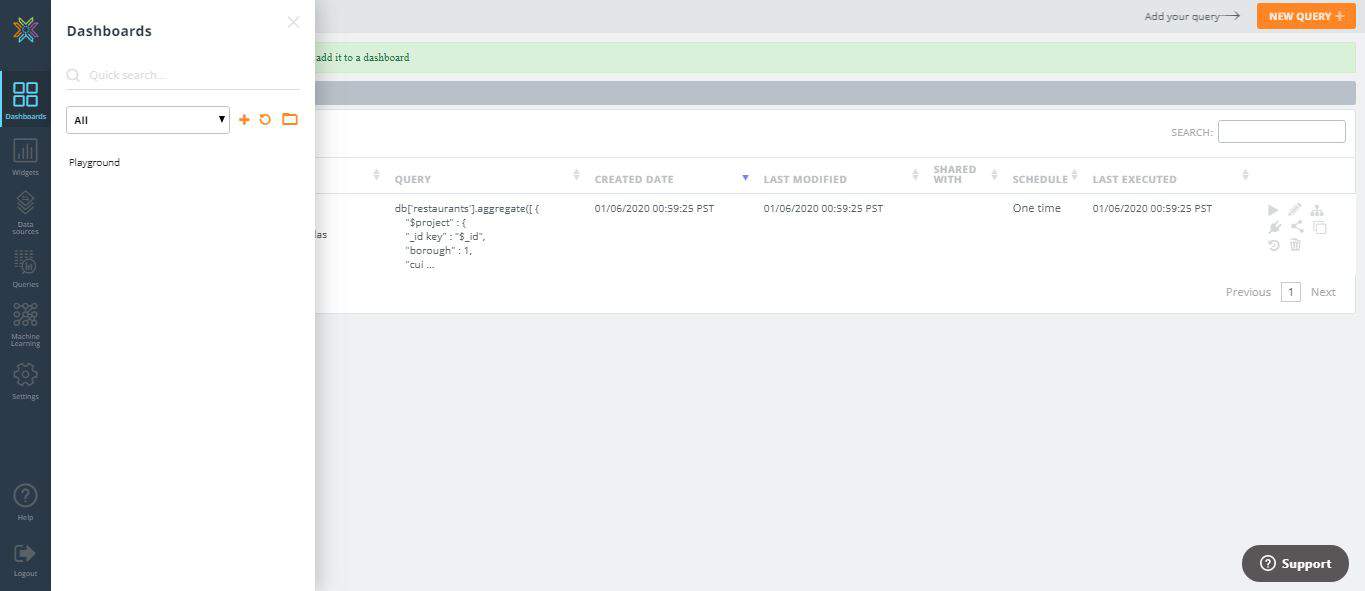Screen dimensions: 1365x591
Task: Delete the query using the trash icon
Action: point(1295,245)
